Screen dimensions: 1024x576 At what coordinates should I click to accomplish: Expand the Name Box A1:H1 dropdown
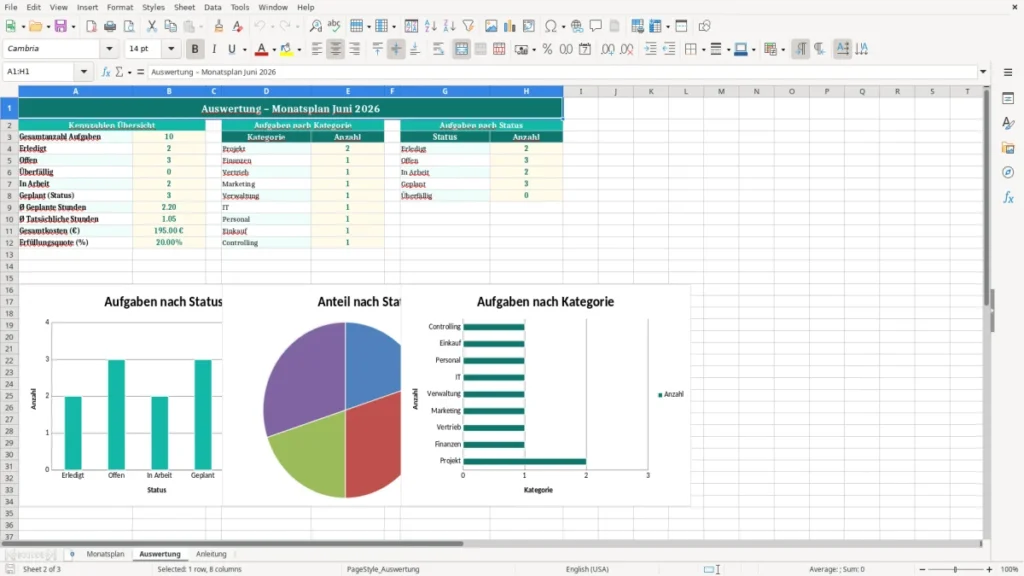[x=84, y=72]
